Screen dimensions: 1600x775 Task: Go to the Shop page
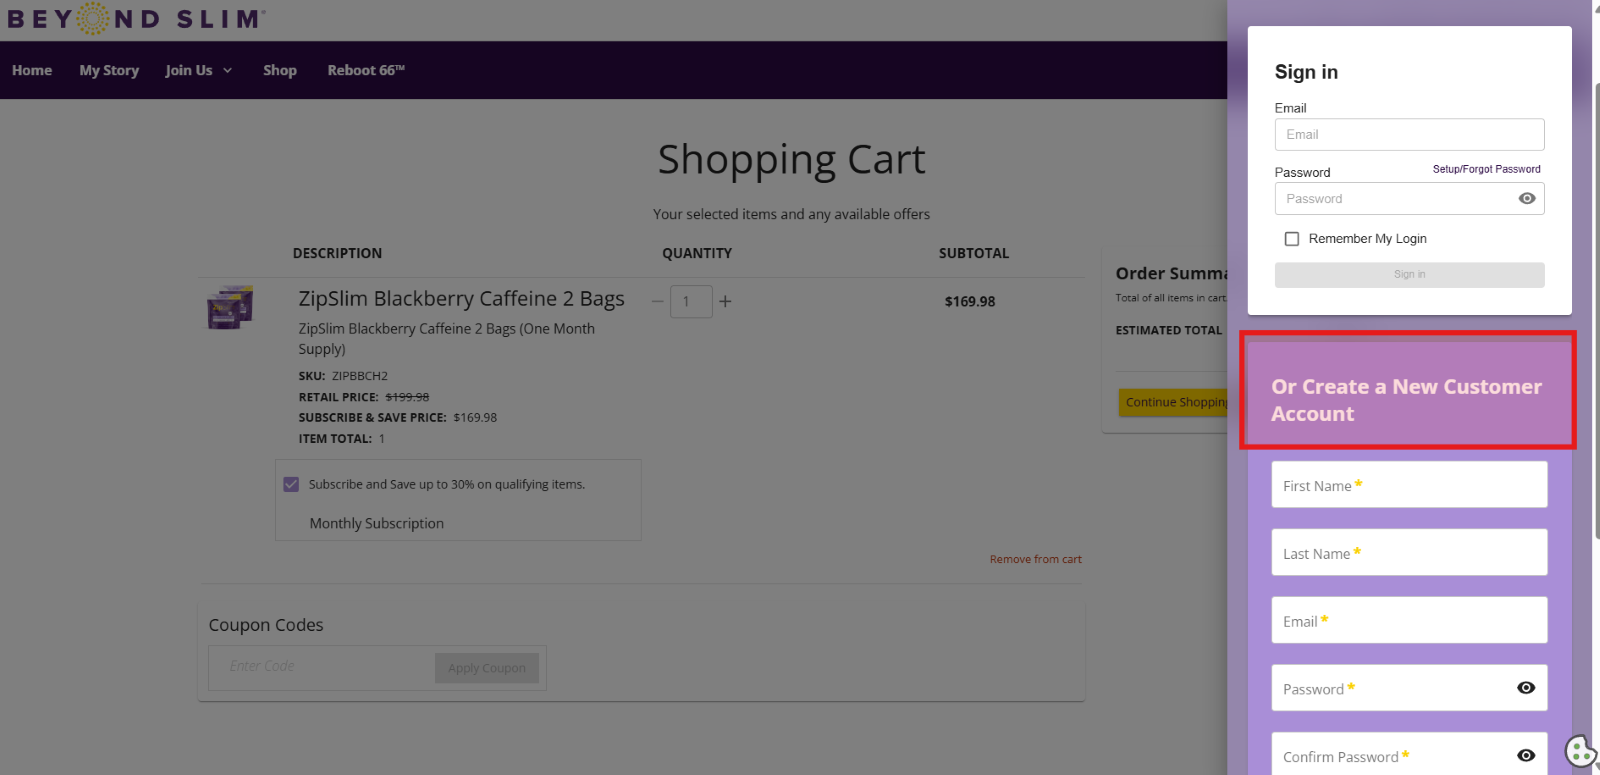click(x=280, y=70)
